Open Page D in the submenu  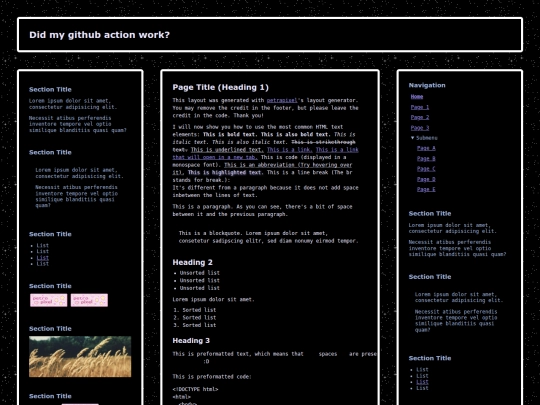click(426, 179)
